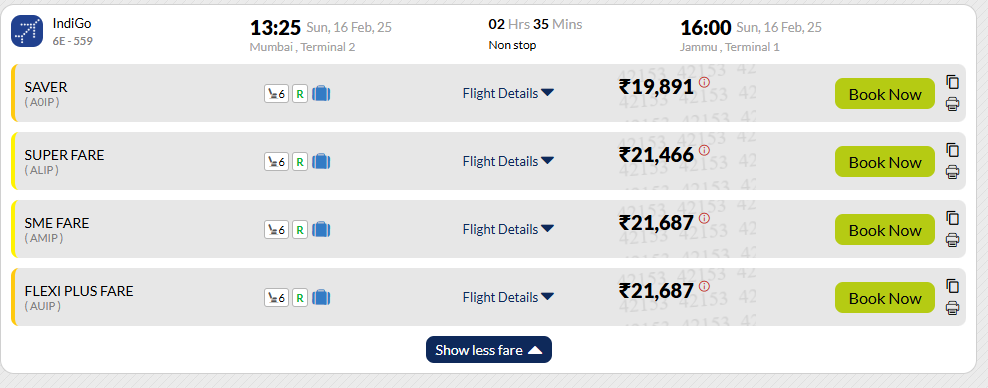988x388 pixels.
Task: Click the IndiGo airline logo
Action: pos(27,31)
